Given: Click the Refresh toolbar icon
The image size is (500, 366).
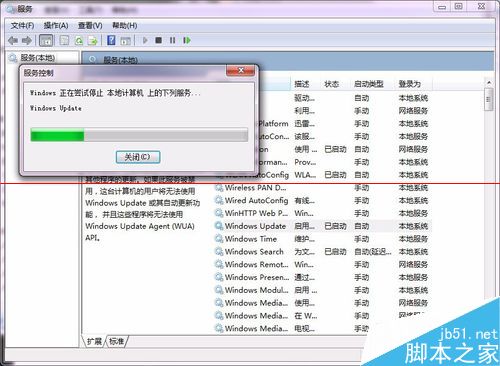Looking at the screenshot, I should tap(79, 41).
